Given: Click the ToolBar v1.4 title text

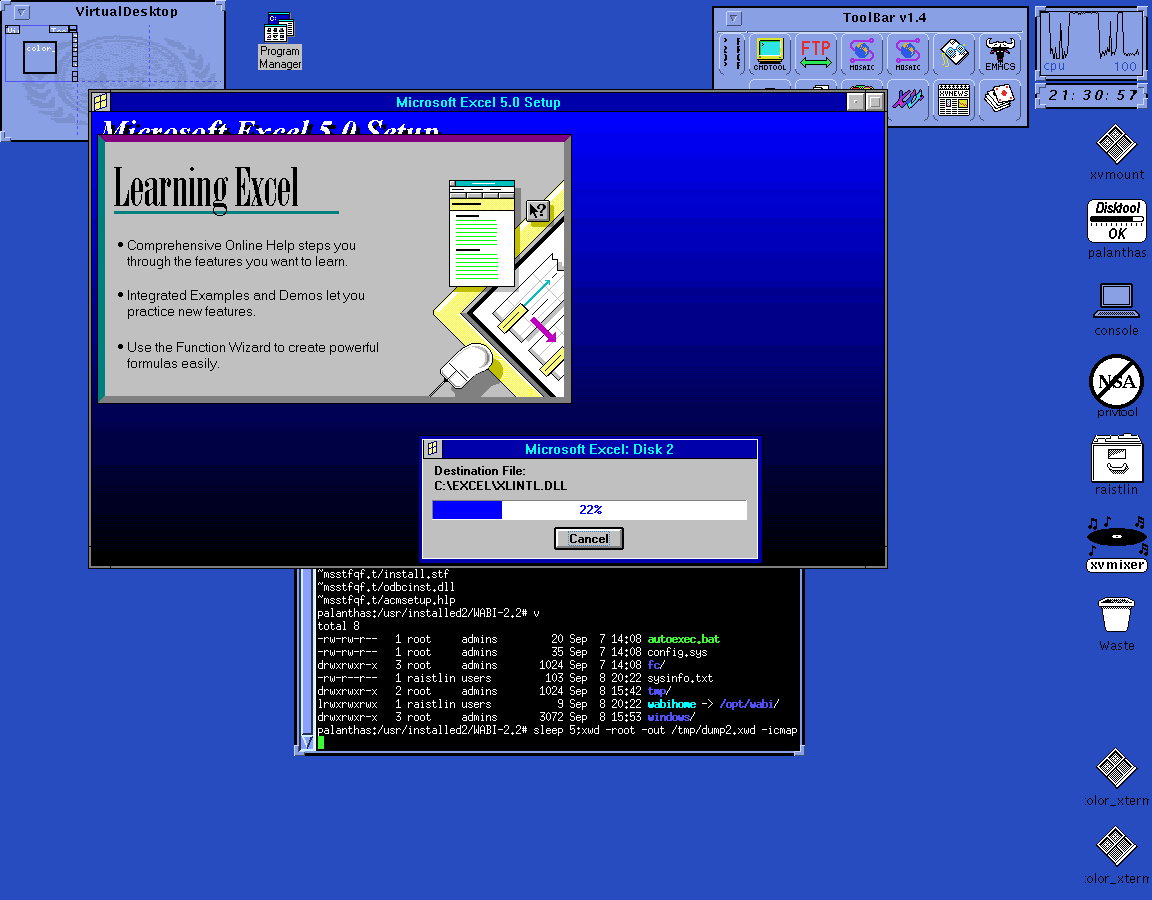Looking at the screenshot, I should pos(884,18).
